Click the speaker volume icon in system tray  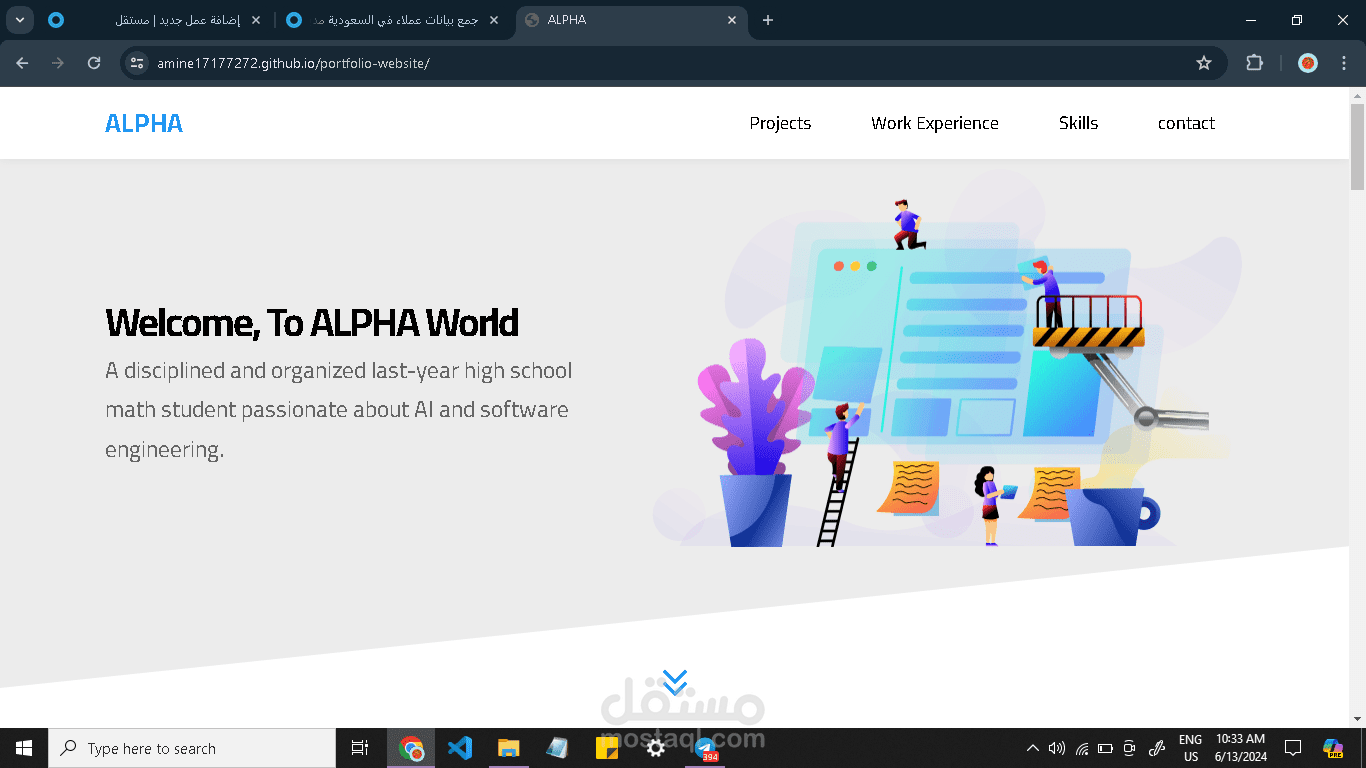tap(1056, 747)
